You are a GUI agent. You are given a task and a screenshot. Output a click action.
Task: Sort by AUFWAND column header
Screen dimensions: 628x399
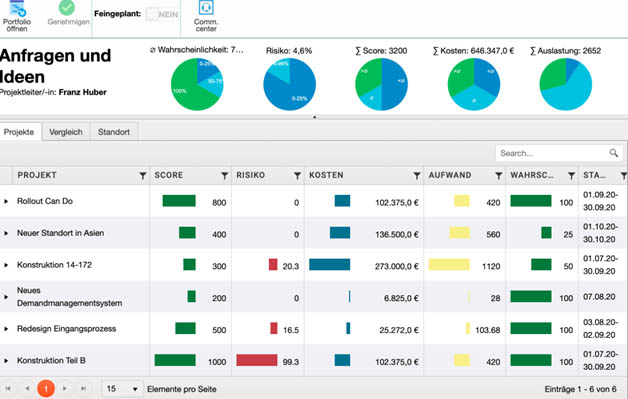click(x=450, y=175)
